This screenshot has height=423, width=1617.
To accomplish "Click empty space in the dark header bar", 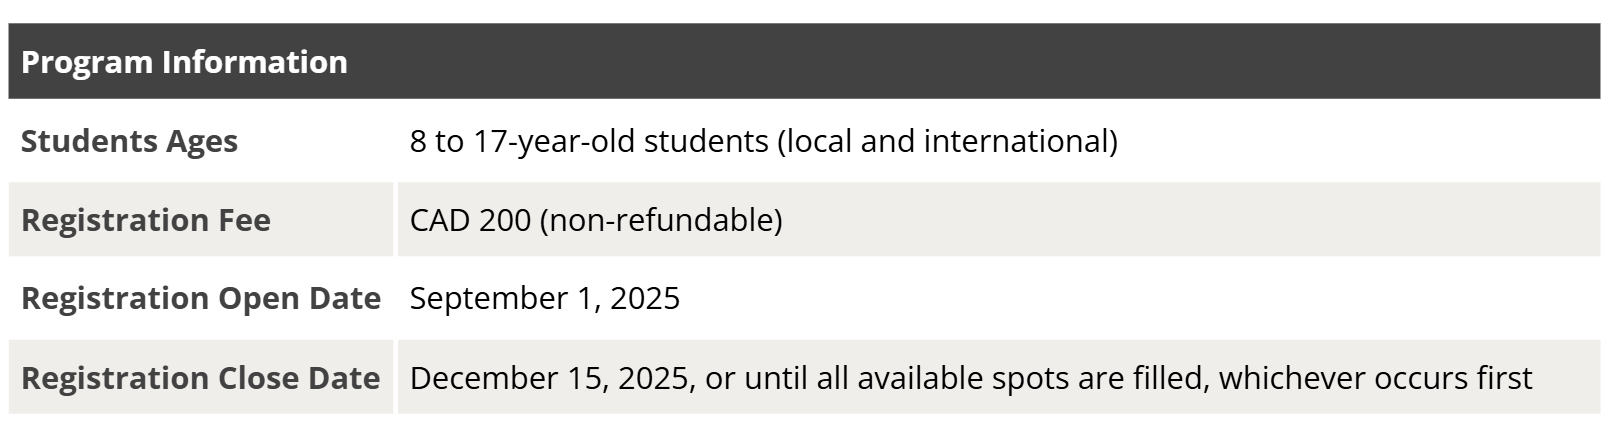I will tap(1000, 62).
